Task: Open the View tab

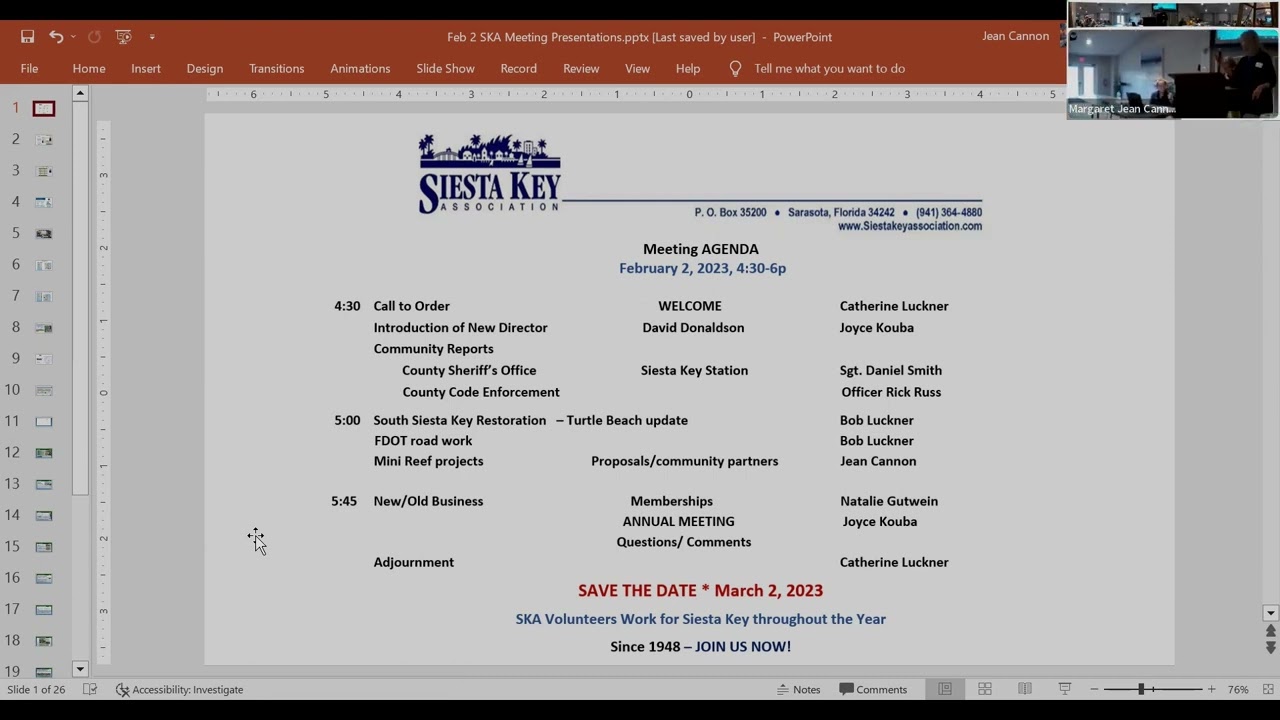Action: pos(637,69)
